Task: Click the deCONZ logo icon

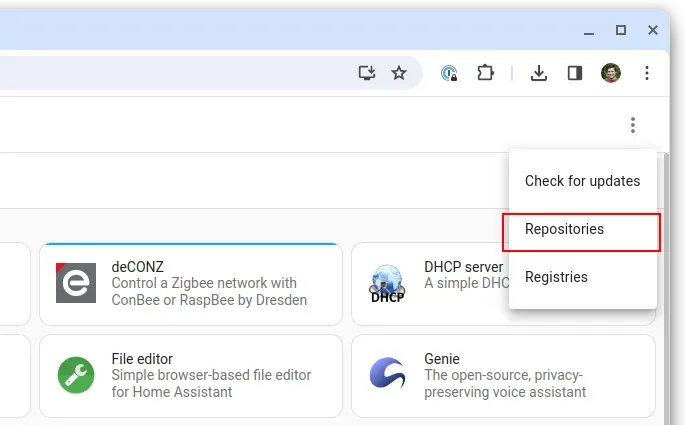Action: click(x=76, y=283)
